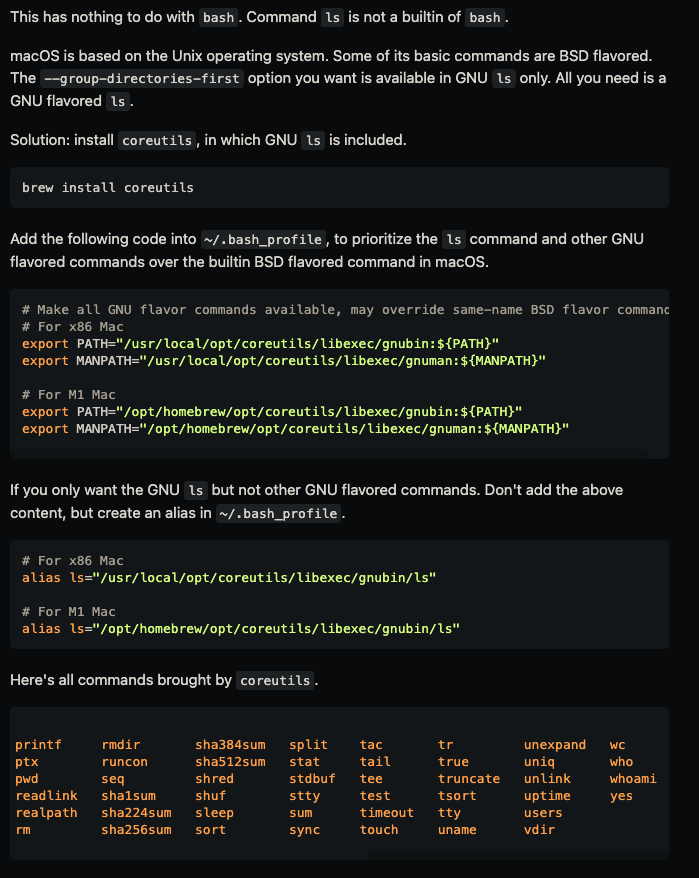The image size is (699, 878).
Task: Click the M1 export MANPATH line
Action: [295, 428]
